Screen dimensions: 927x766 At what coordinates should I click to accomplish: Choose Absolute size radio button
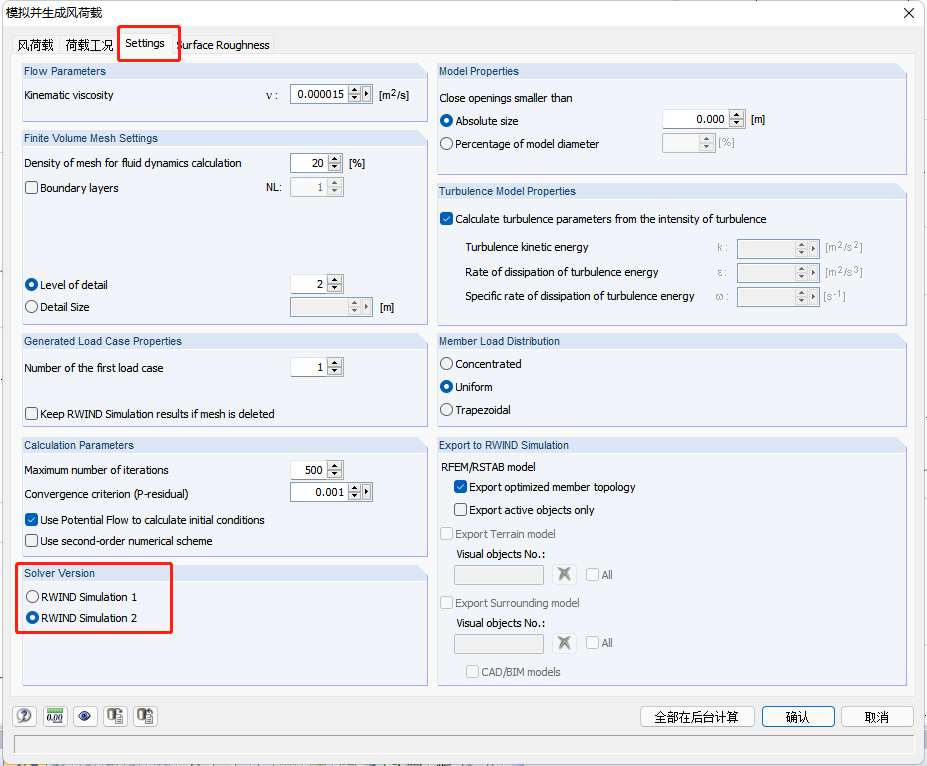point(446,121)
